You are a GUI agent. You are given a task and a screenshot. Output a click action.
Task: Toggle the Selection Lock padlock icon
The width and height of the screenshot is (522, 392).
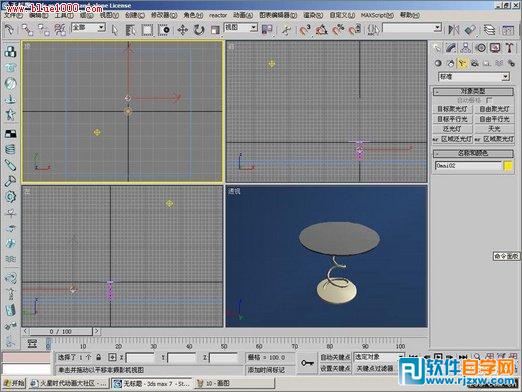[99, 357]
